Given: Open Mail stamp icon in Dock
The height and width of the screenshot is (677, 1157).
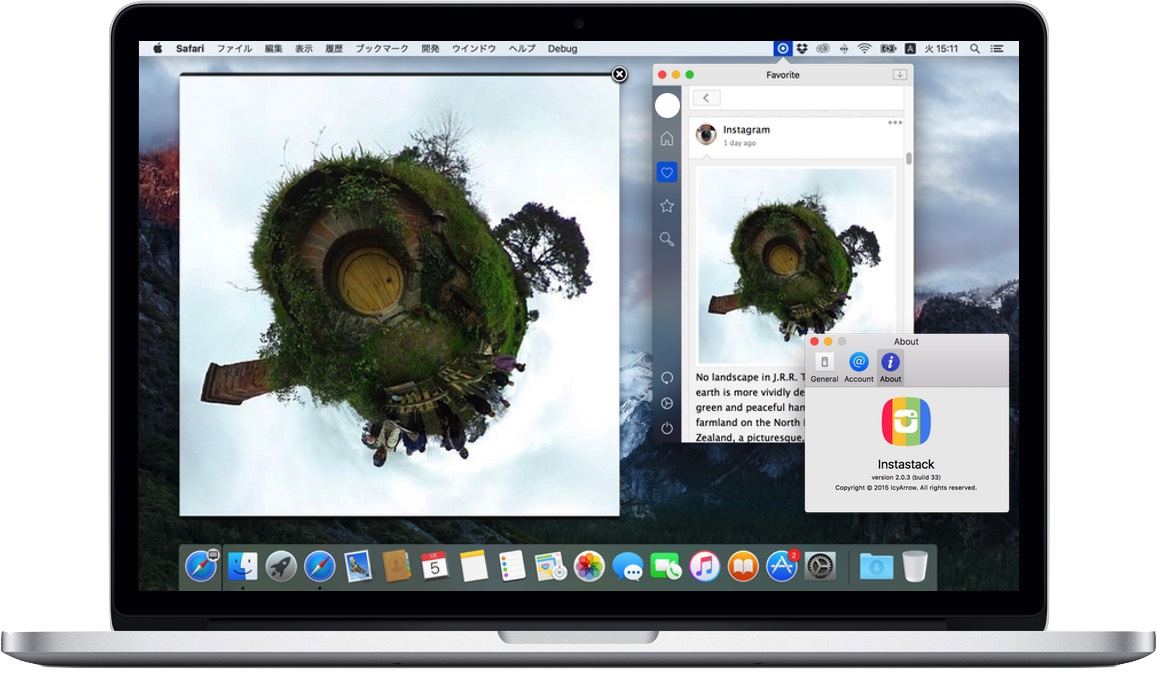Looking at the screenshot, I should point(358,567).
